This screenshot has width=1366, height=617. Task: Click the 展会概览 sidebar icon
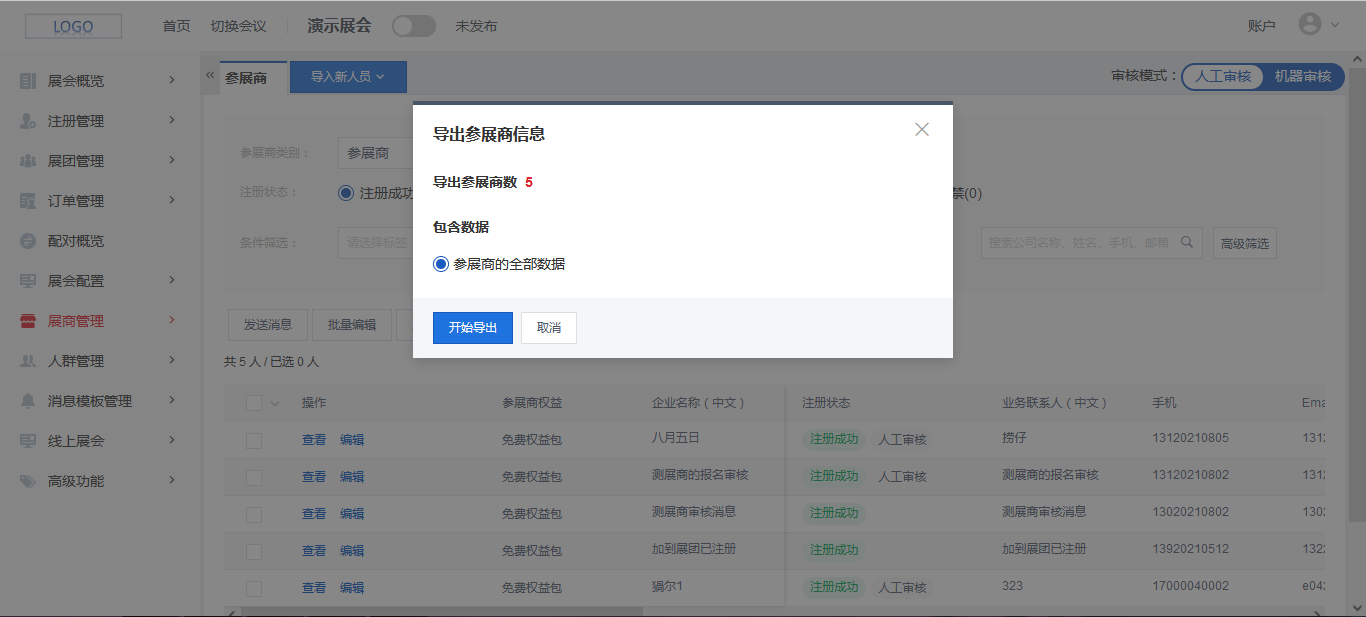coord(28,81)
